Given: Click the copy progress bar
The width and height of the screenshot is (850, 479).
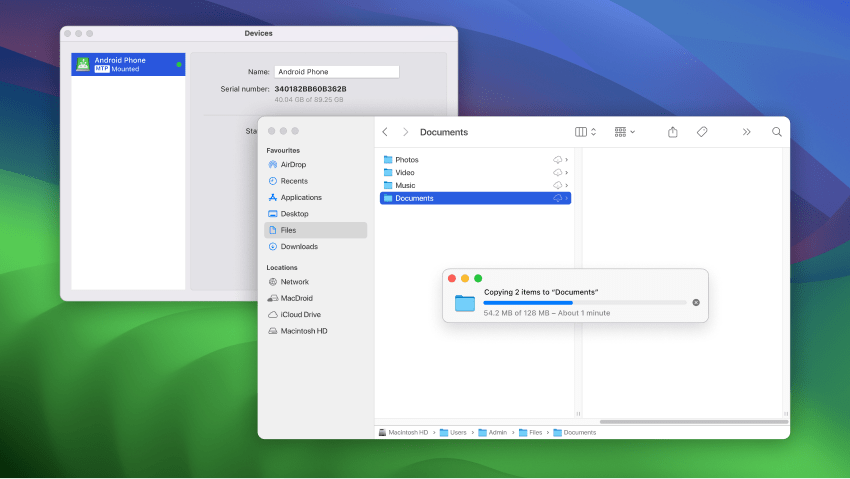Looking at the screenshot, I should click(585, 302).
